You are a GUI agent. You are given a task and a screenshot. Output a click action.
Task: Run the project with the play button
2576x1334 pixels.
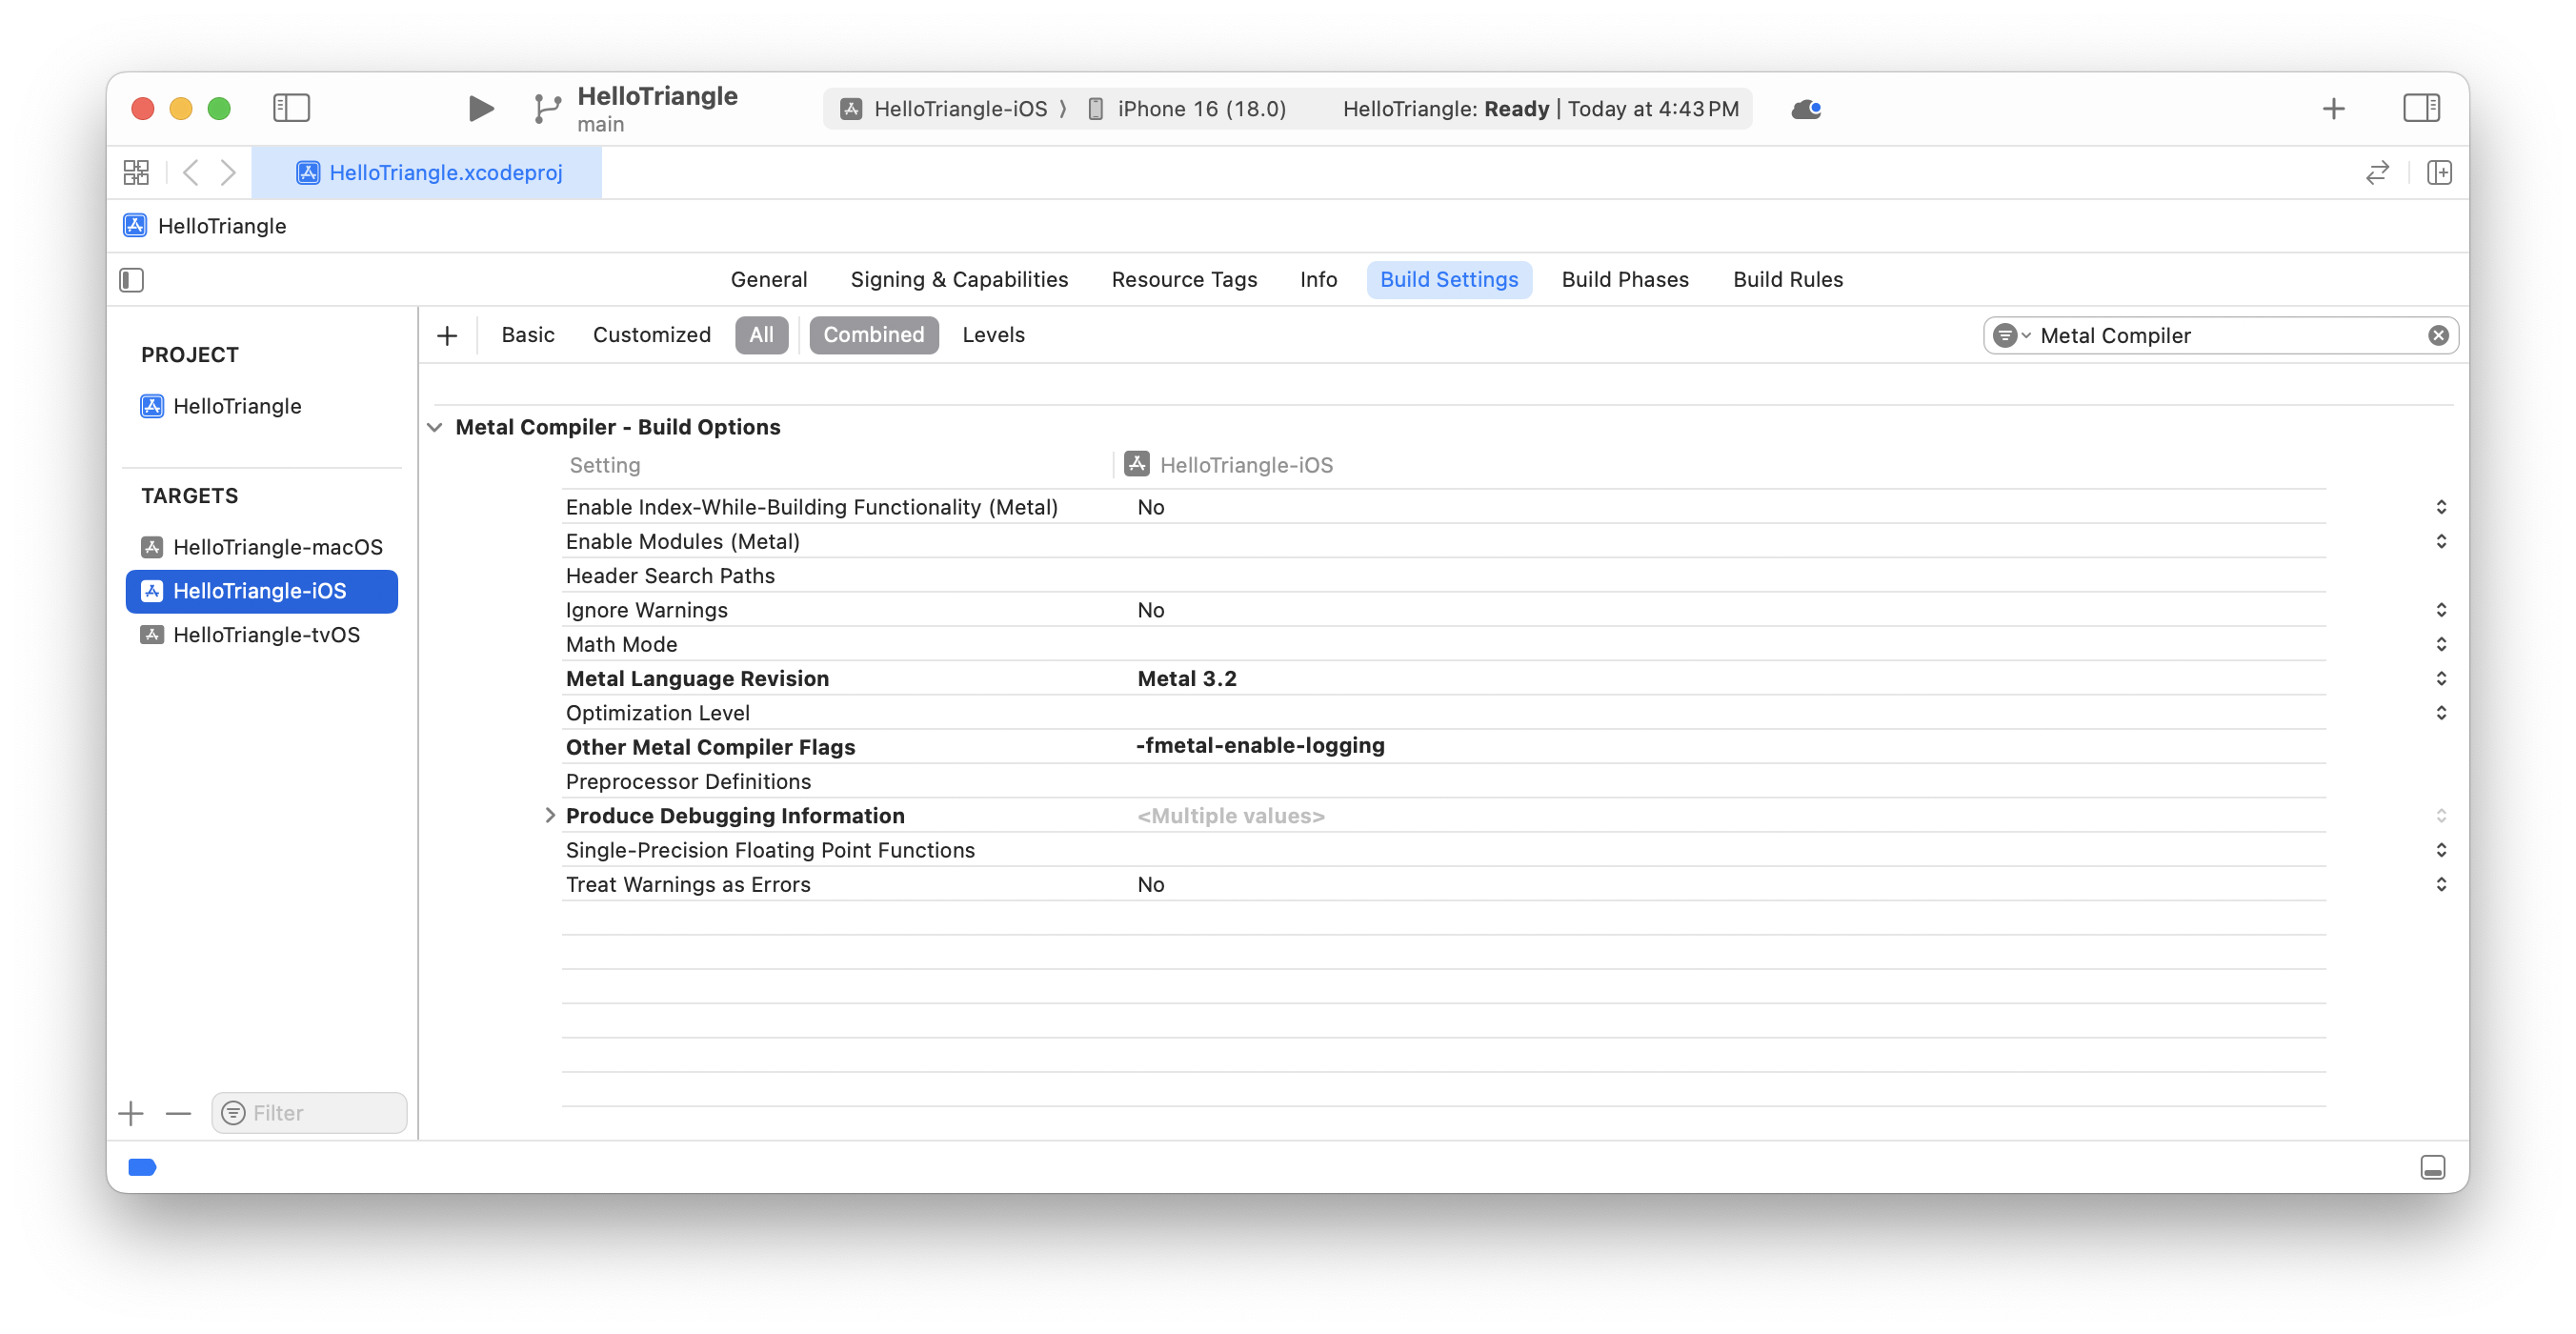(x=480, y=108)
